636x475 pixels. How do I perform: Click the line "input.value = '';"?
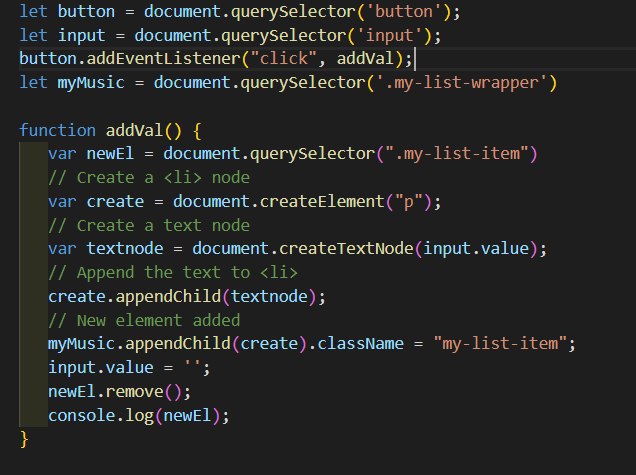tap(129, 368)
